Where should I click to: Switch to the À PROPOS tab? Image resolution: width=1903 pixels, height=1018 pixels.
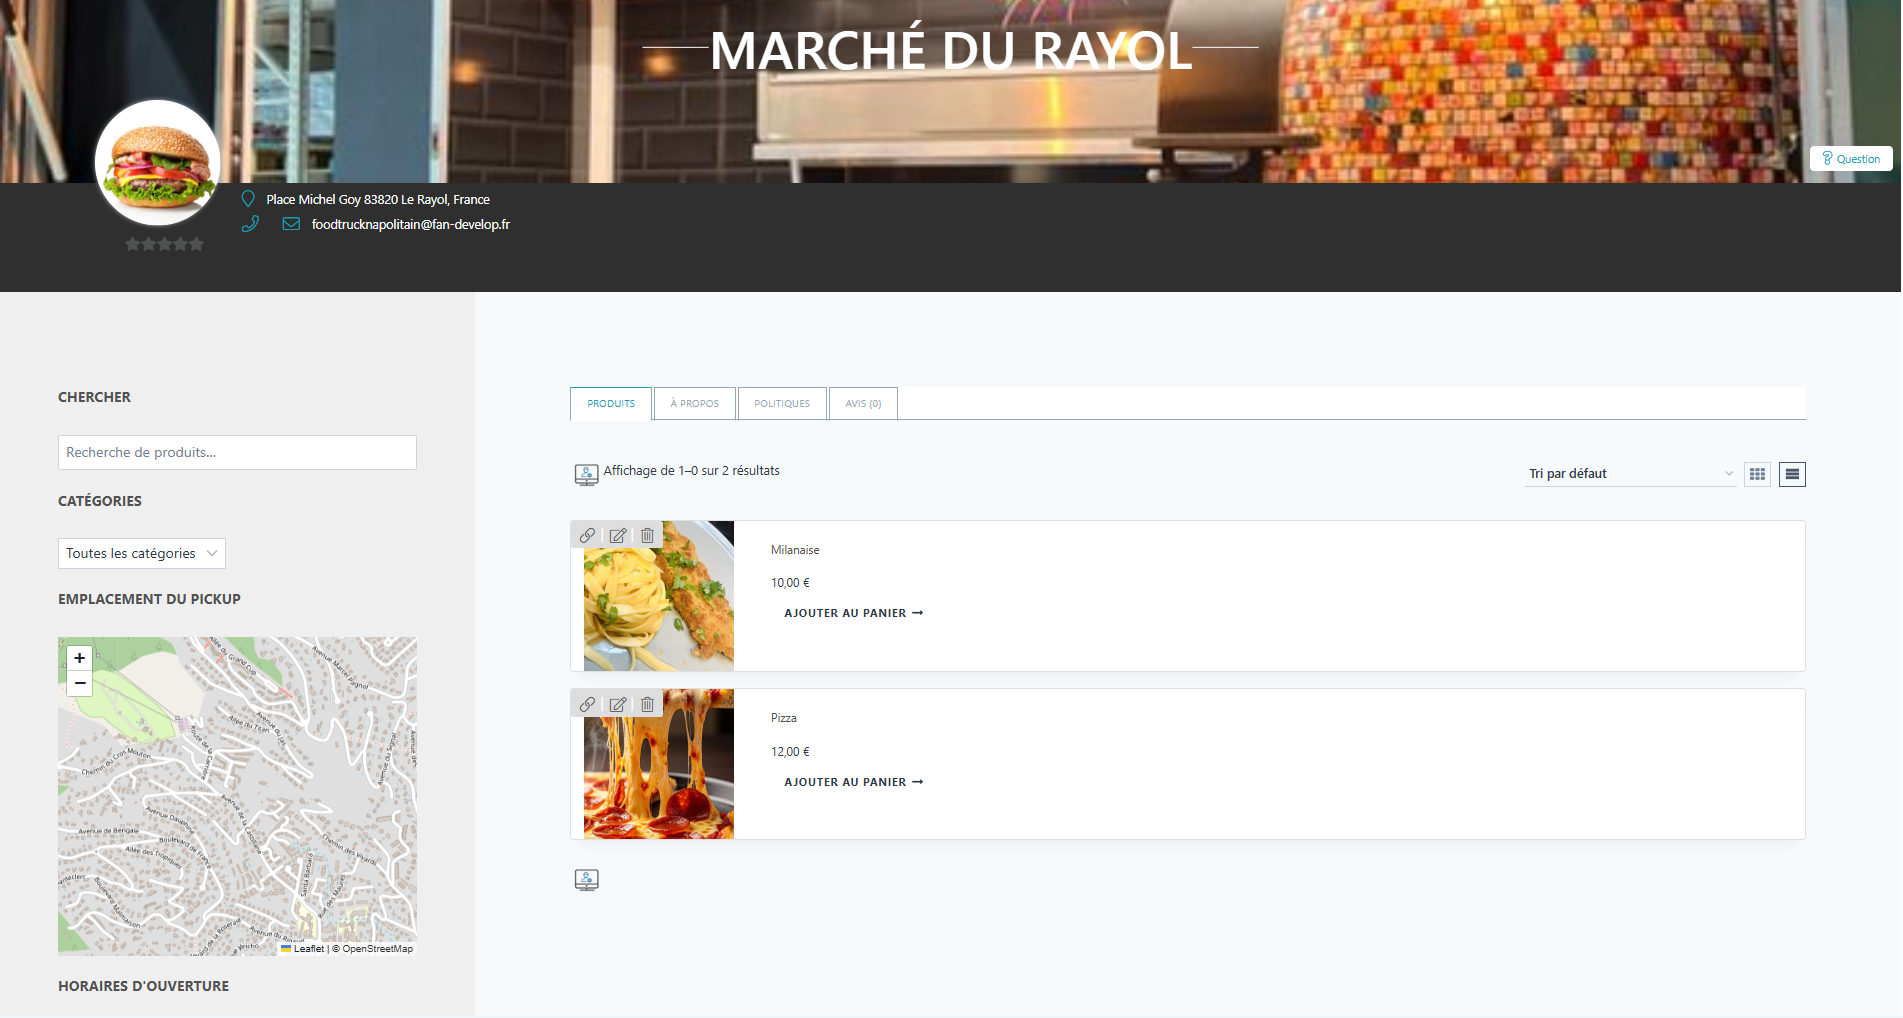click(x=694, y=403)
